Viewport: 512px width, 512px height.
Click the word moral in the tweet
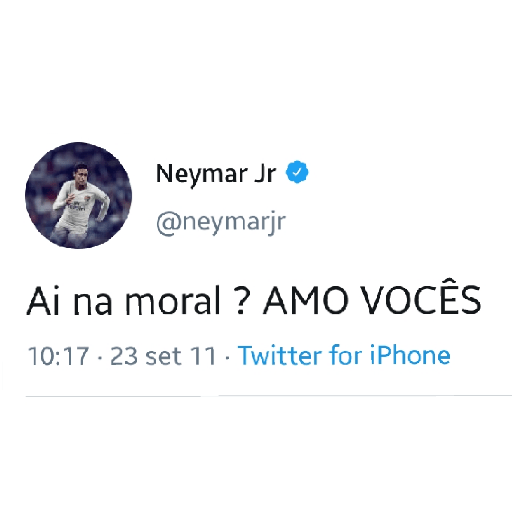tap(173, 300)
